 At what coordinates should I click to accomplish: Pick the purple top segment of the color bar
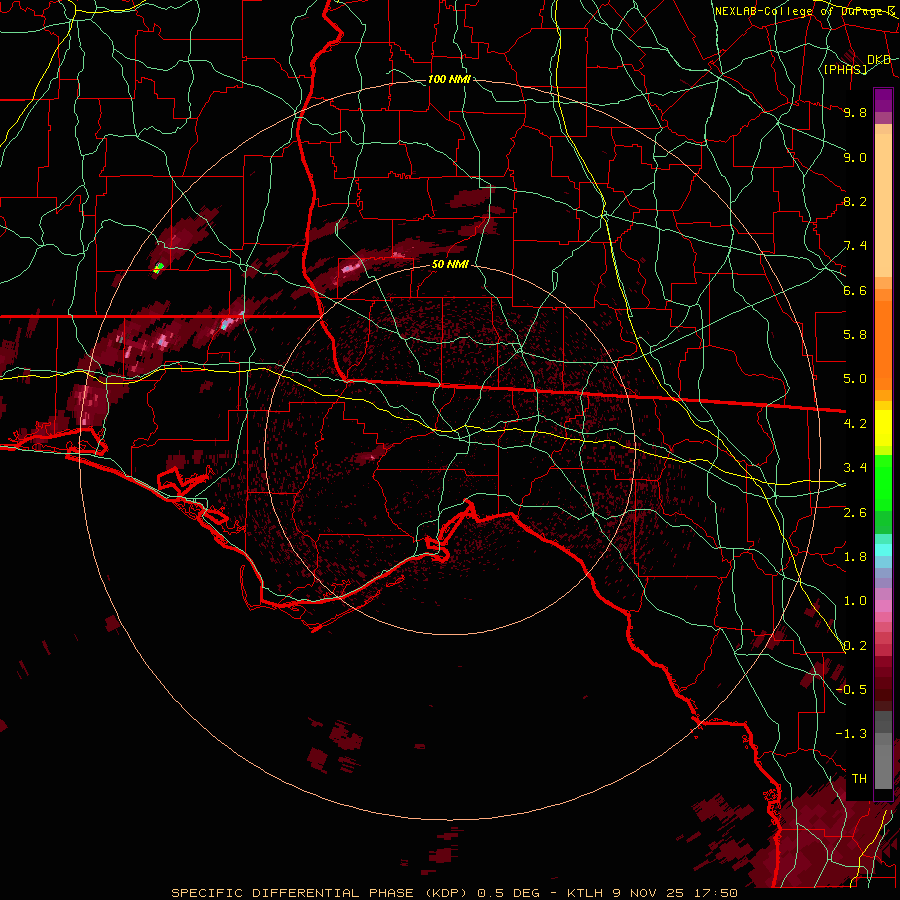coord(883,100)
